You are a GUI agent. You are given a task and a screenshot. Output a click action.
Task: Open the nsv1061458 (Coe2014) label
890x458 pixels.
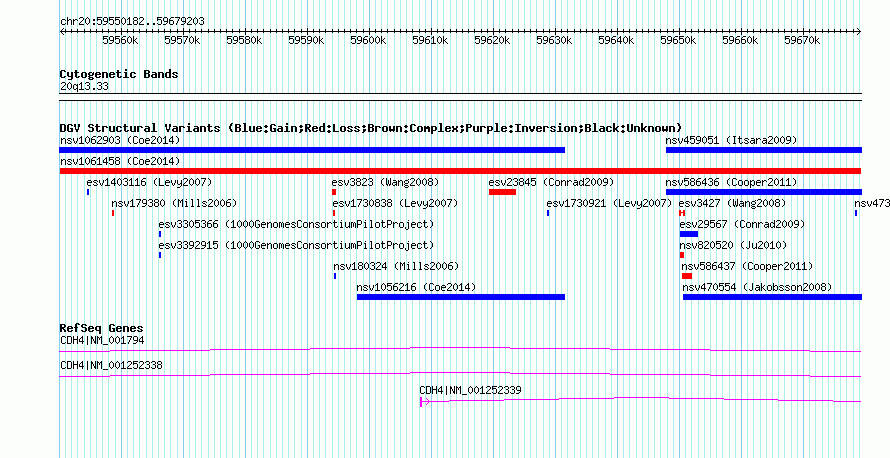(120, 161)
